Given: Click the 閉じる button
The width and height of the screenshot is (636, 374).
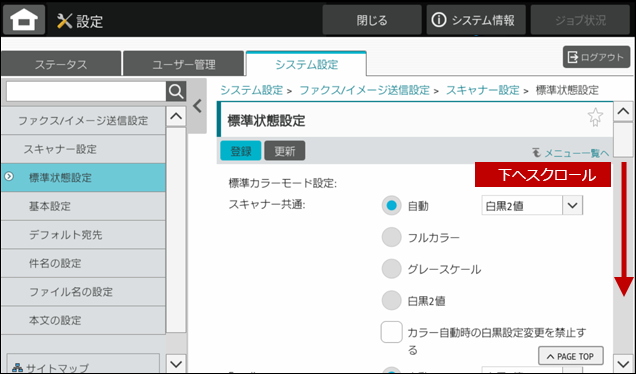Looking at the screenshot, I should [x=372, y=20].
